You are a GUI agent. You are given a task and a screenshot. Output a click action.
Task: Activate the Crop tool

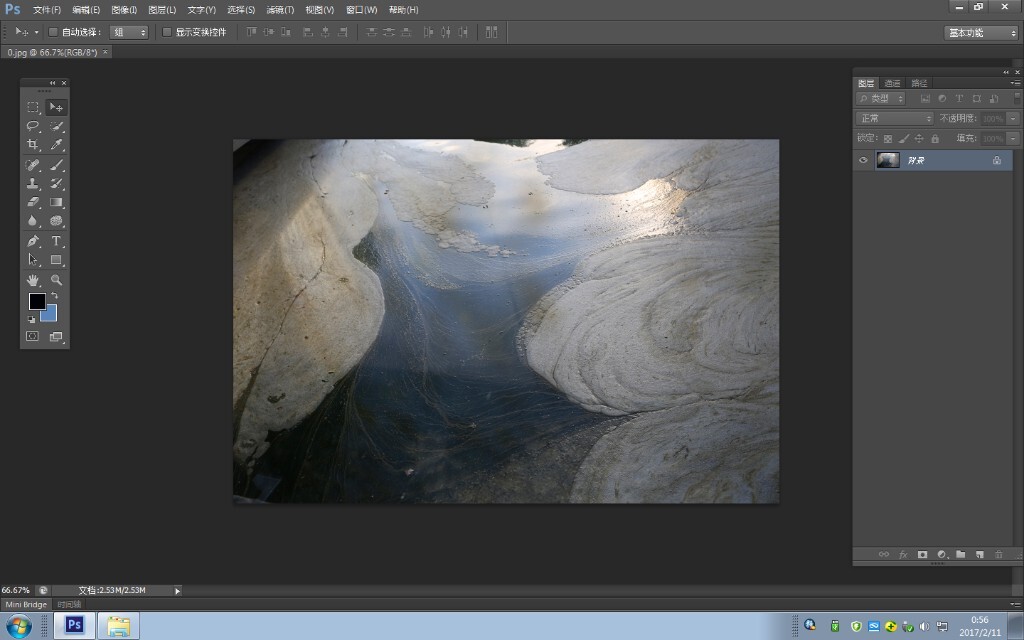(33, 144)
